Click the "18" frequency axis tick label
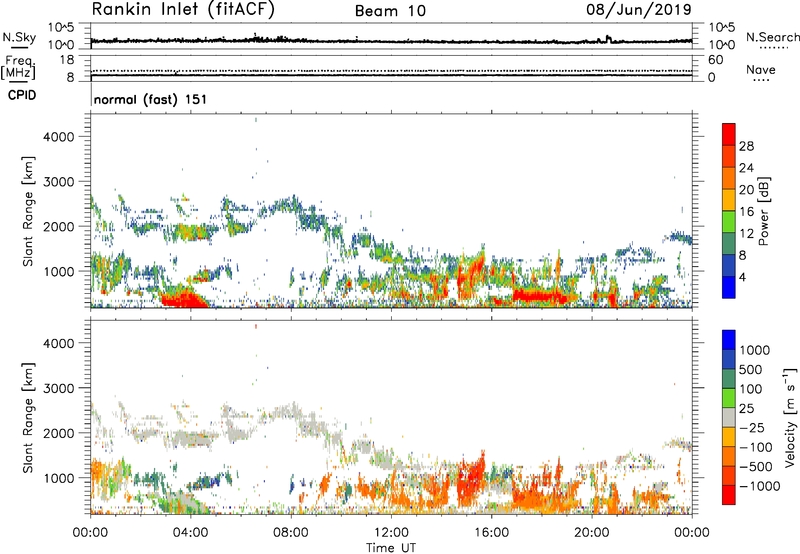 [x=67, y=60]
